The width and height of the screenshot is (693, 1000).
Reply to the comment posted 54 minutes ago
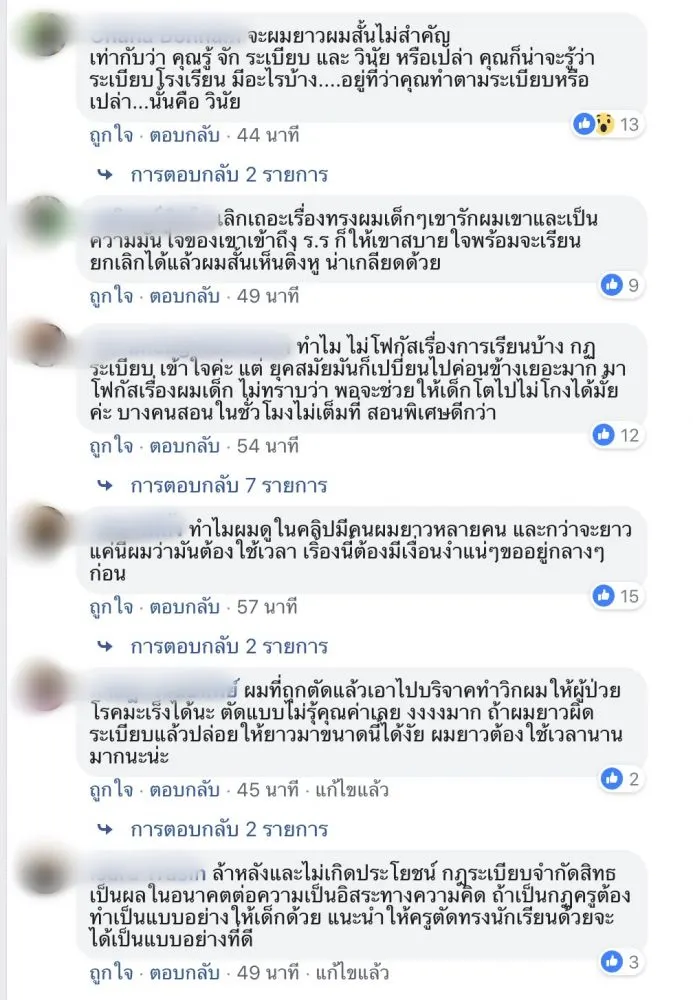click(x=184, y=446)
